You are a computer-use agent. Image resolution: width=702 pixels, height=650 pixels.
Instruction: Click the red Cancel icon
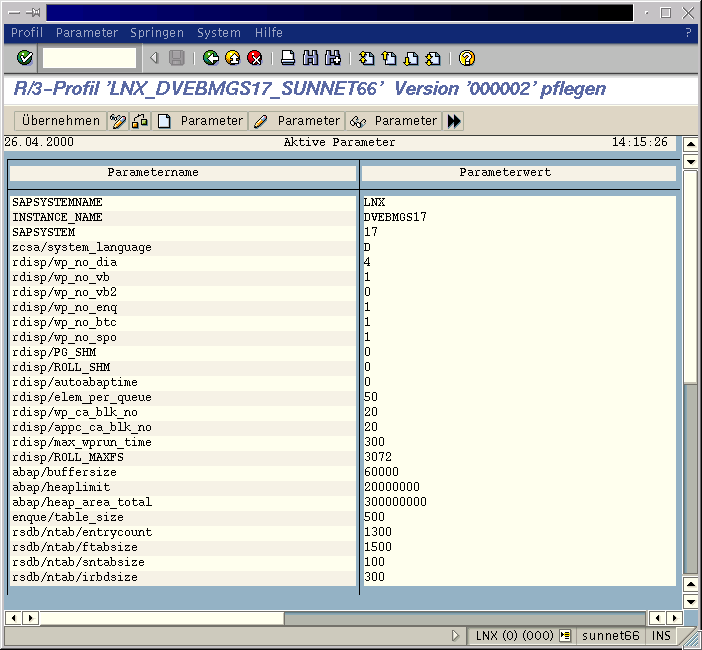[254, 58]
